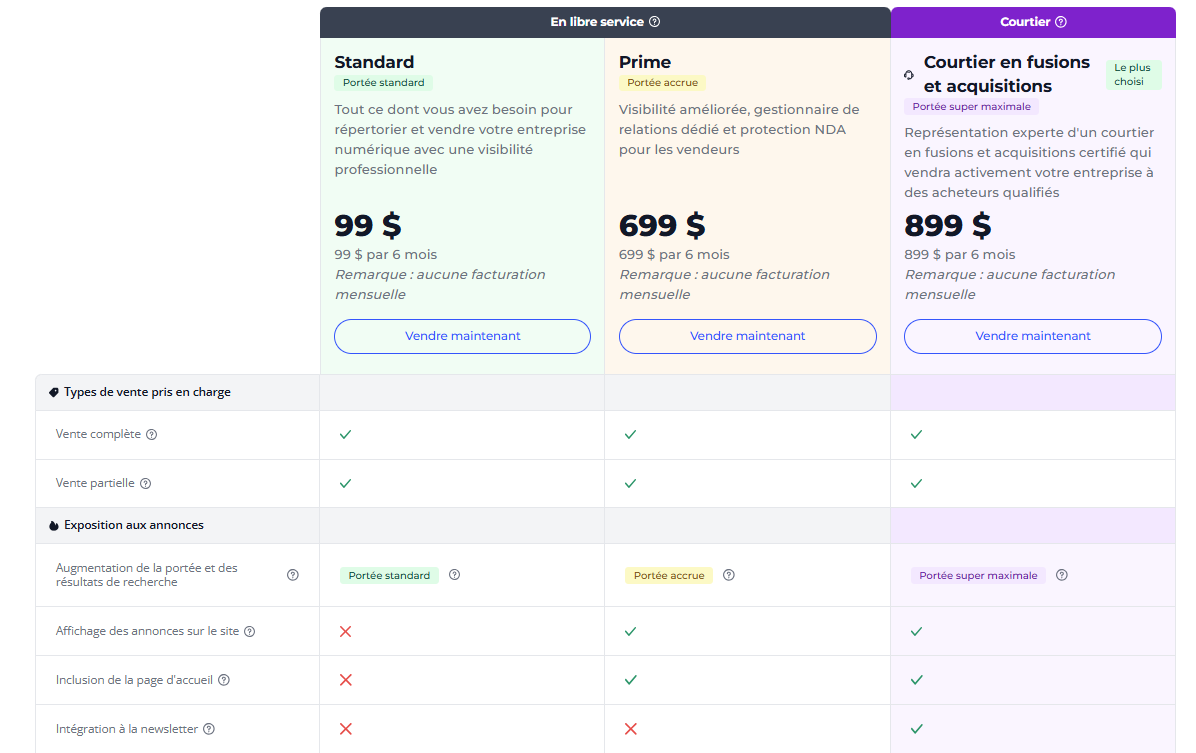
Task: Click the green check for Vente complète under Standard
Action: pyautogui.click(x=345, y=434)
